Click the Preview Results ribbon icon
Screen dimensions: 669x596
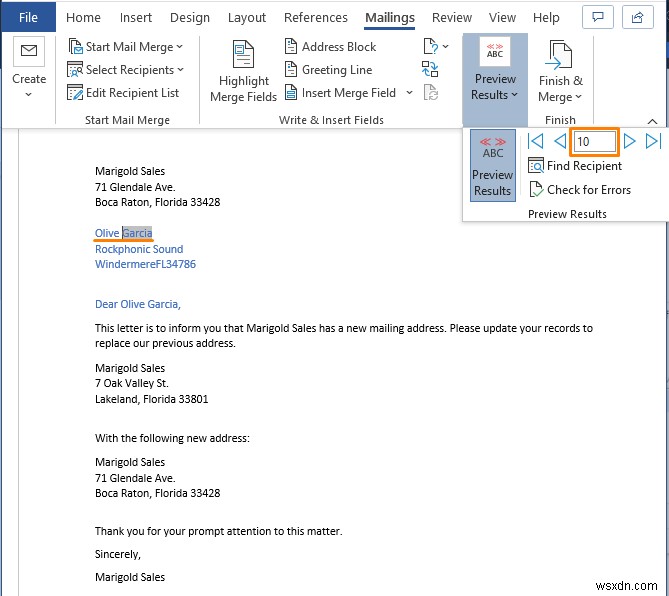pyautogui.click(x=494, y=51)
